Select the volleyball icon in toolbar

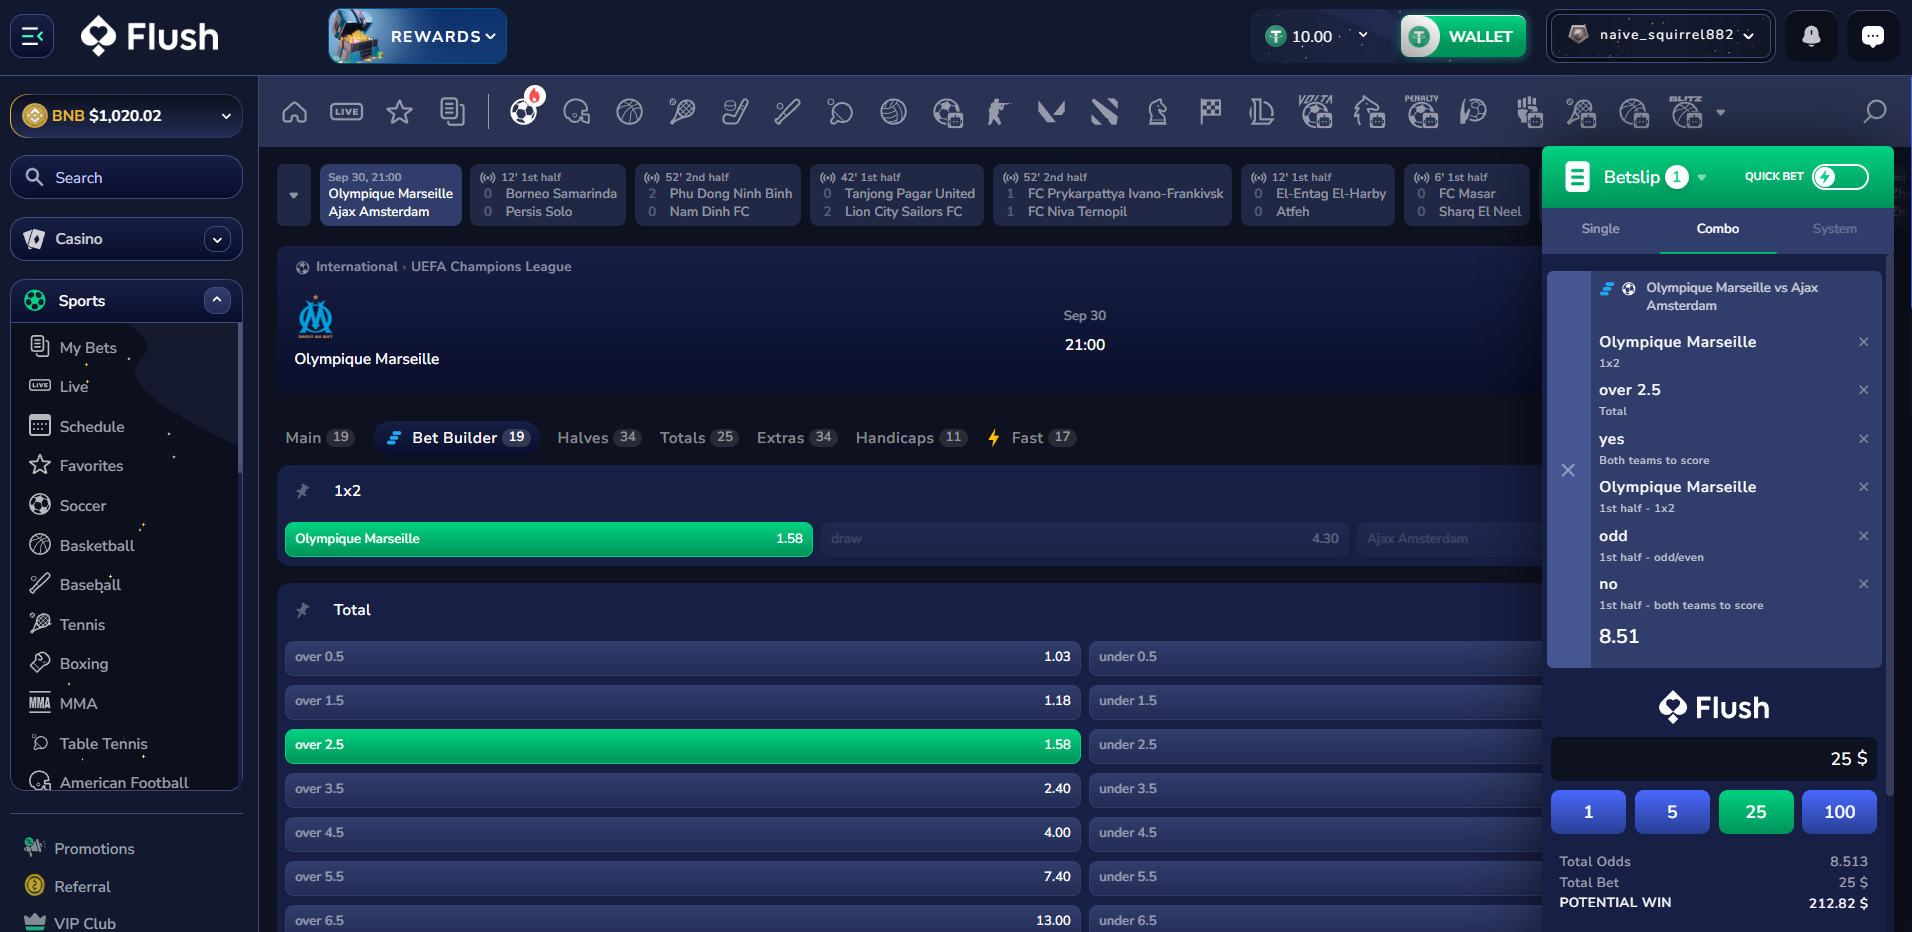[893, 112]
